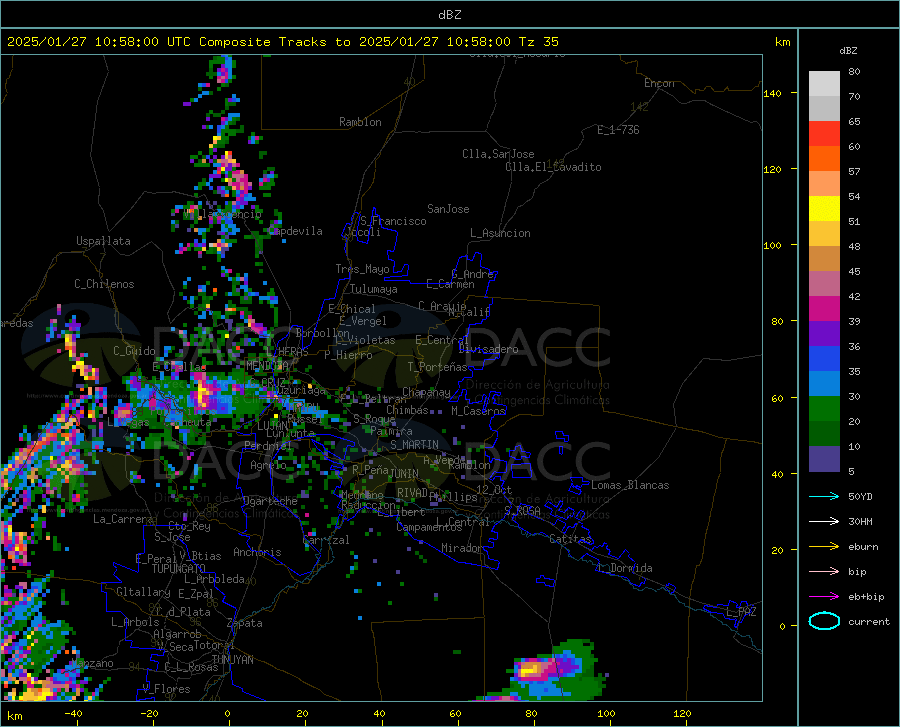Select the red 60 dBZ color swatch
The image size is (900, 727).
click(x=824, y=134)
